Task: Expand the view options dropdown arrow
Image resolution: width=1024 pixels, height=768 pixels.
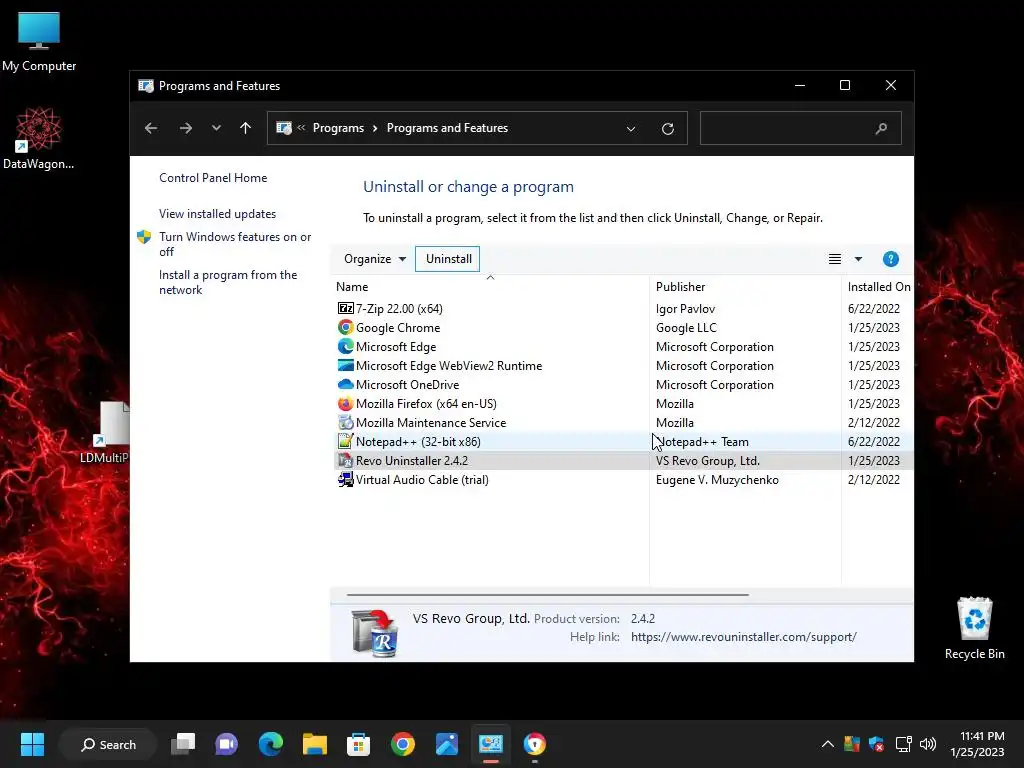Action: click(858, 259)
